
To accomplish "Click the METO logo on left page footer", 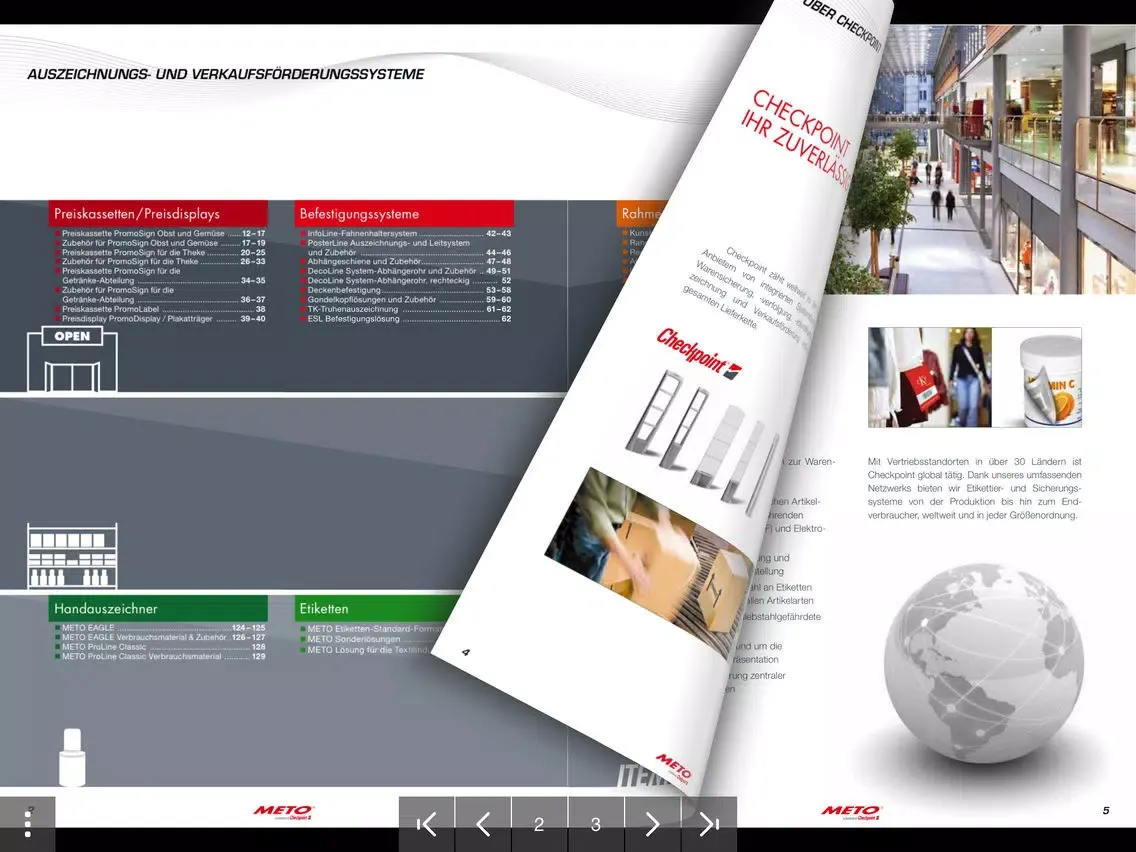I will click(283, 811).
